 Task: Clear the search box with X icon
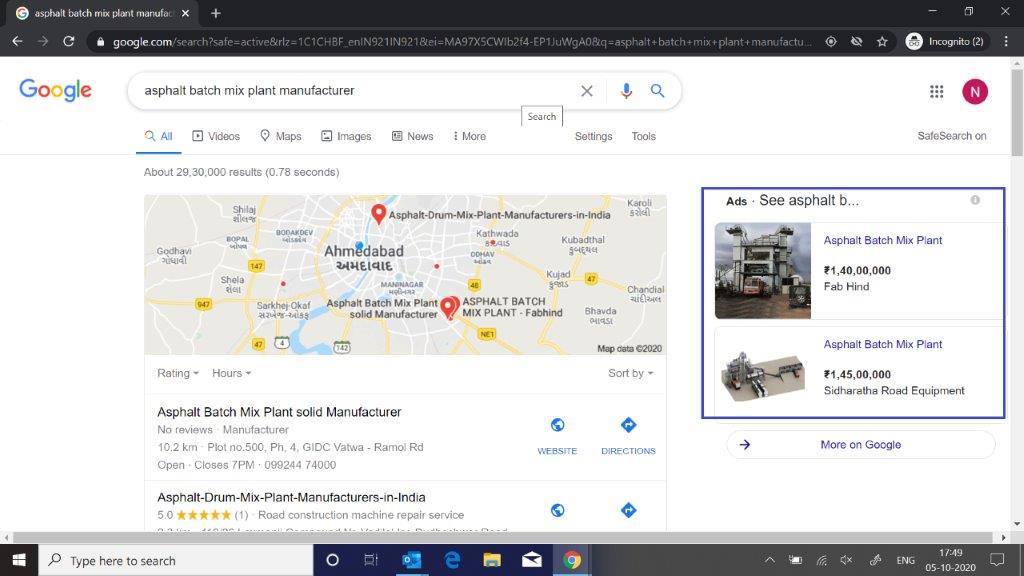pos(587,91)
